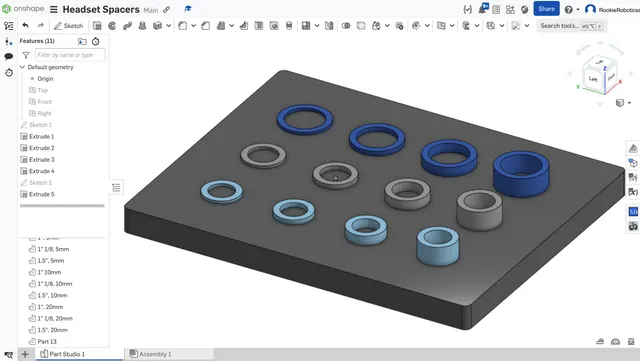Click the notifications bell icon

point(482,9)
